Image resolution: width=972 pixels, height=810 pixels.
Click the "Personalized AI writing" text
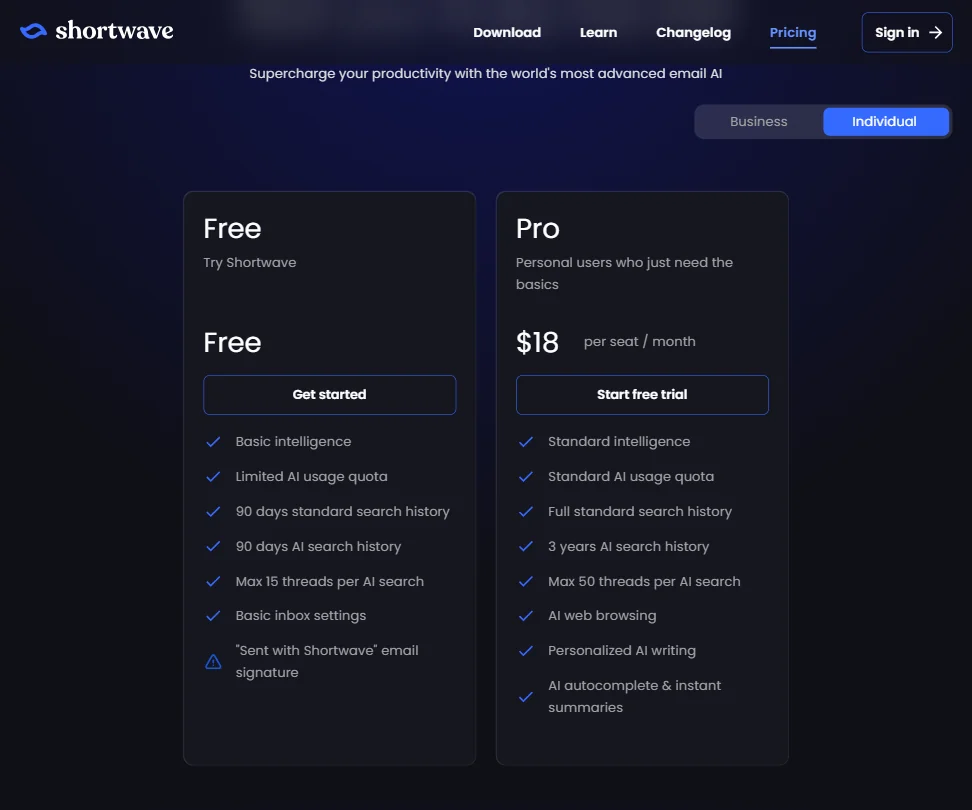(x=622, y=651)
